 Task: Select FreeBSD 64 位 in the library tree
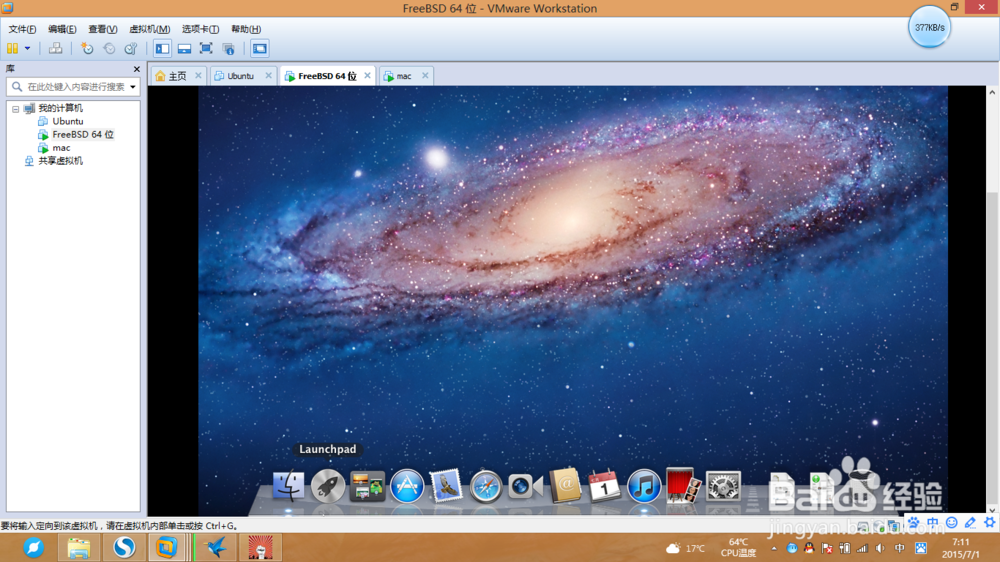83,135
